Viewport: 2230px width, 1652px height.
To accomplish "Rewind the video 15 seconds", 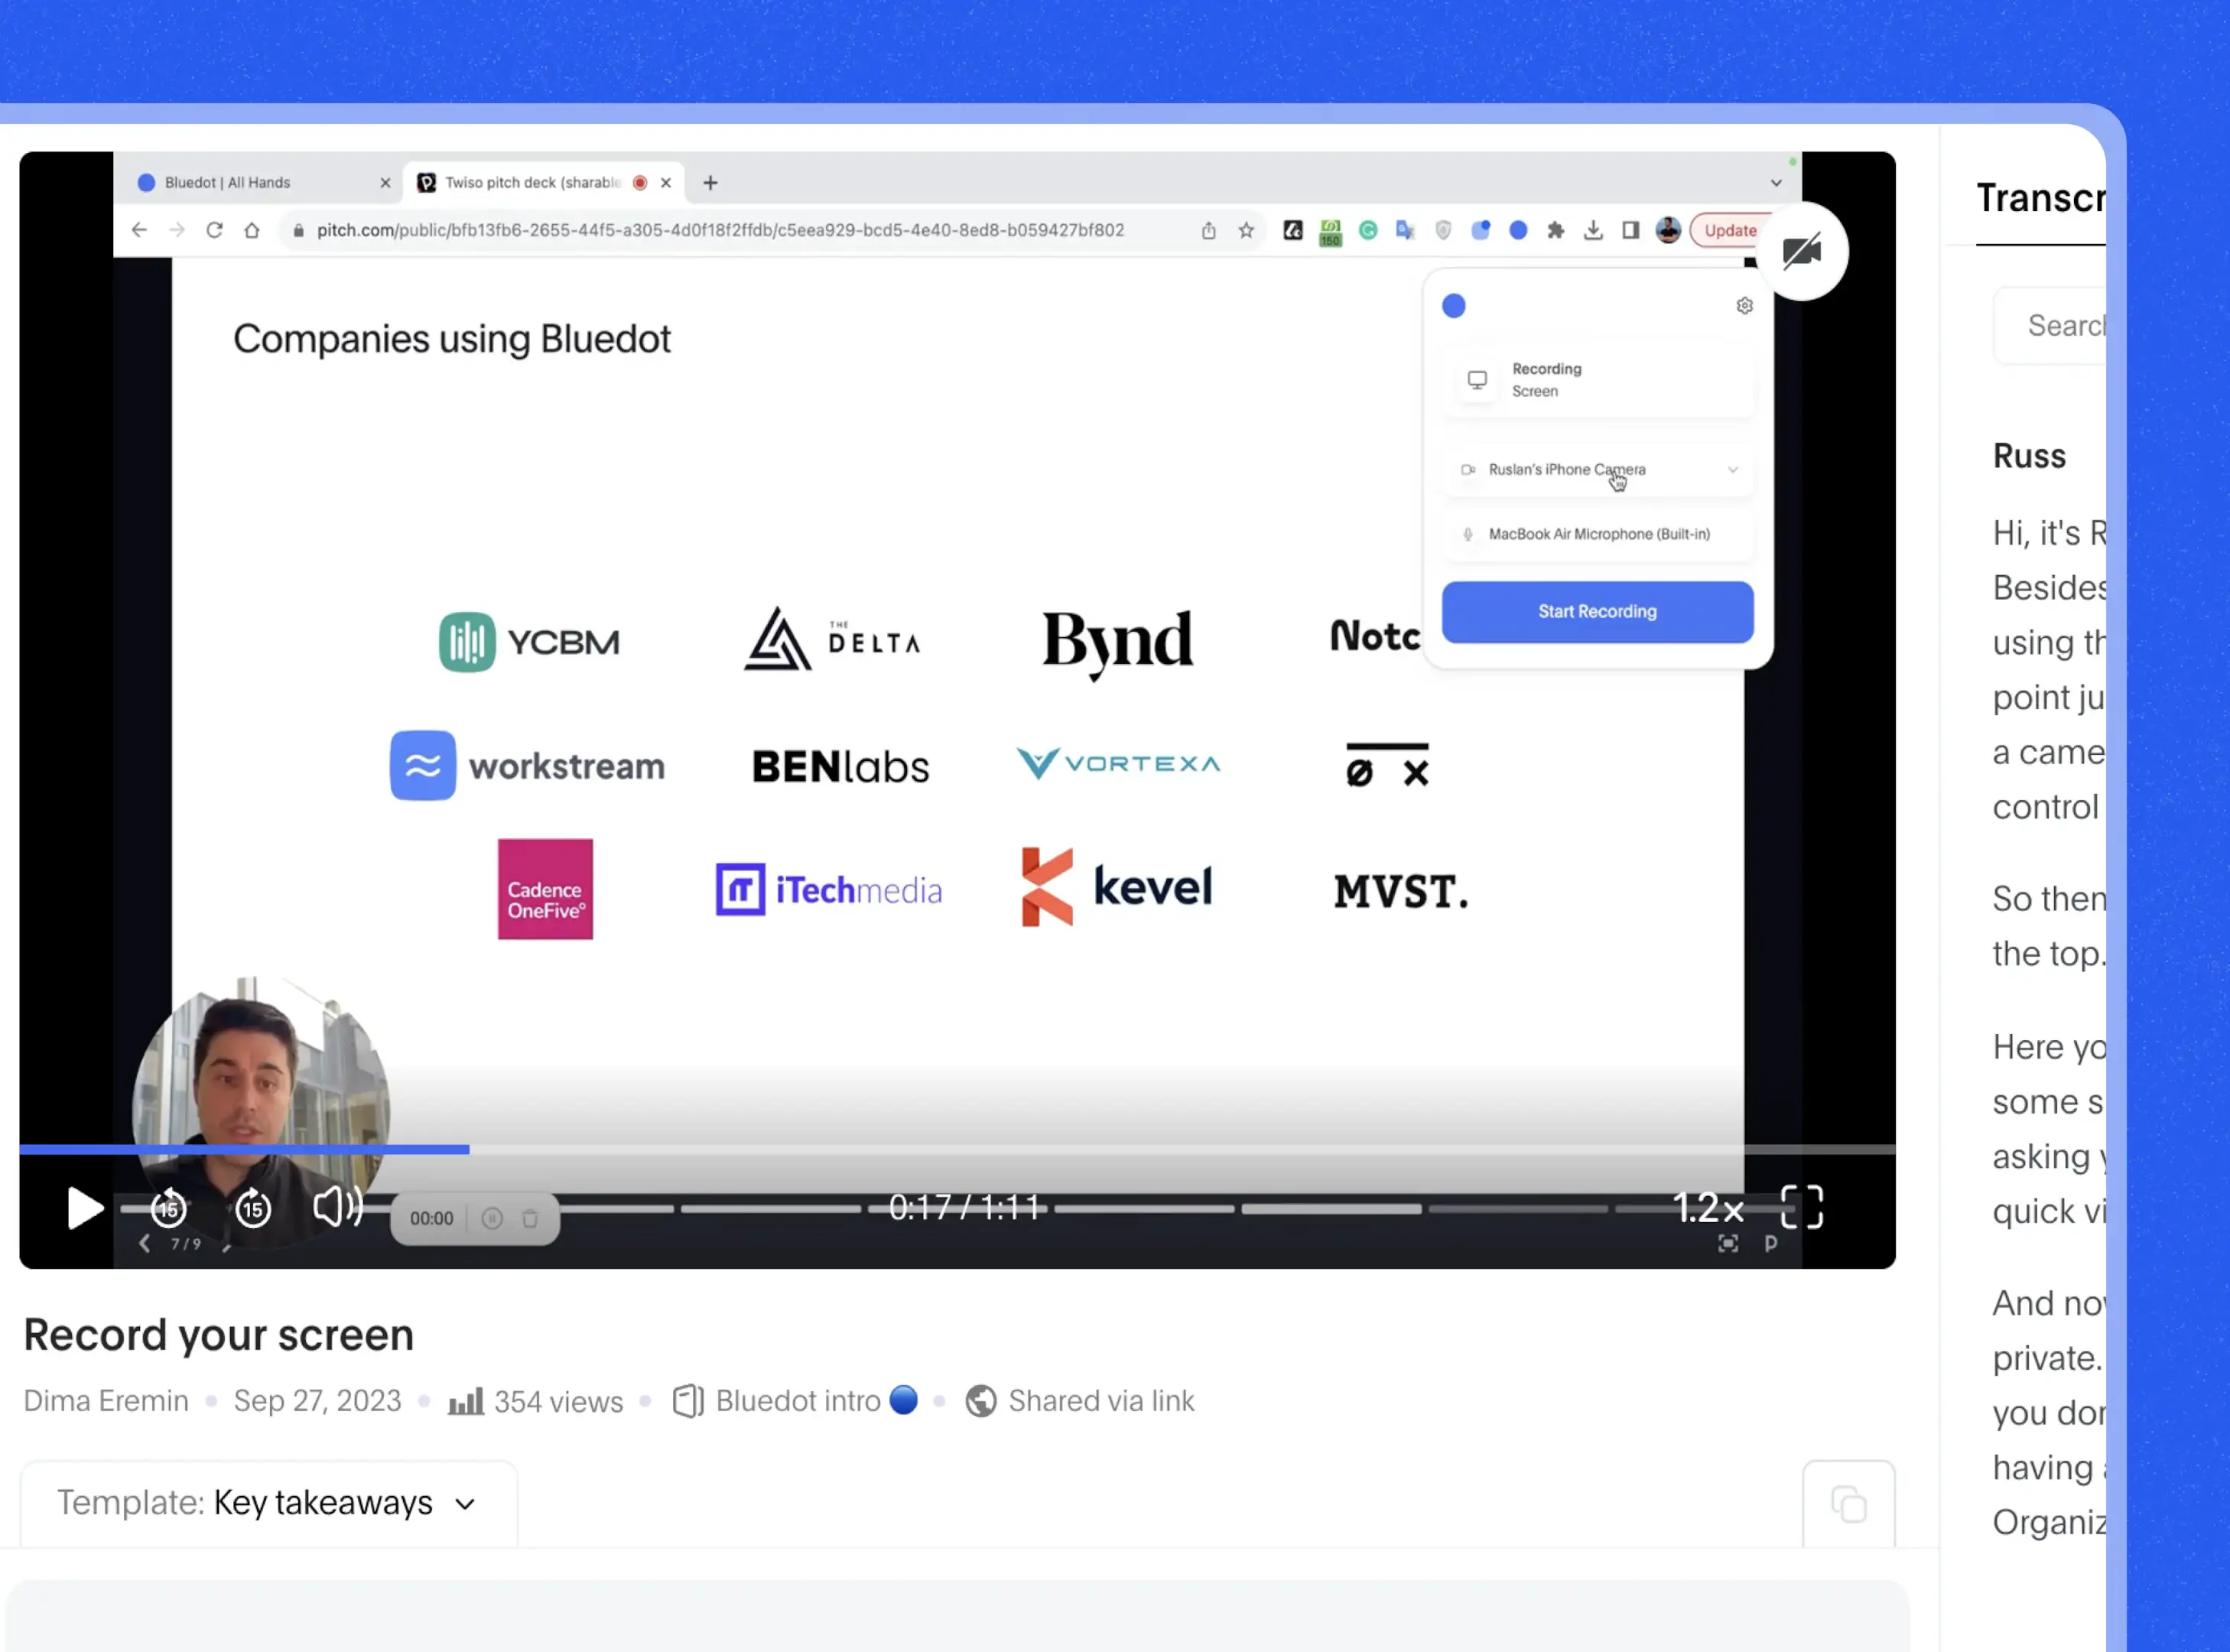I will (x=169, y=1208).
